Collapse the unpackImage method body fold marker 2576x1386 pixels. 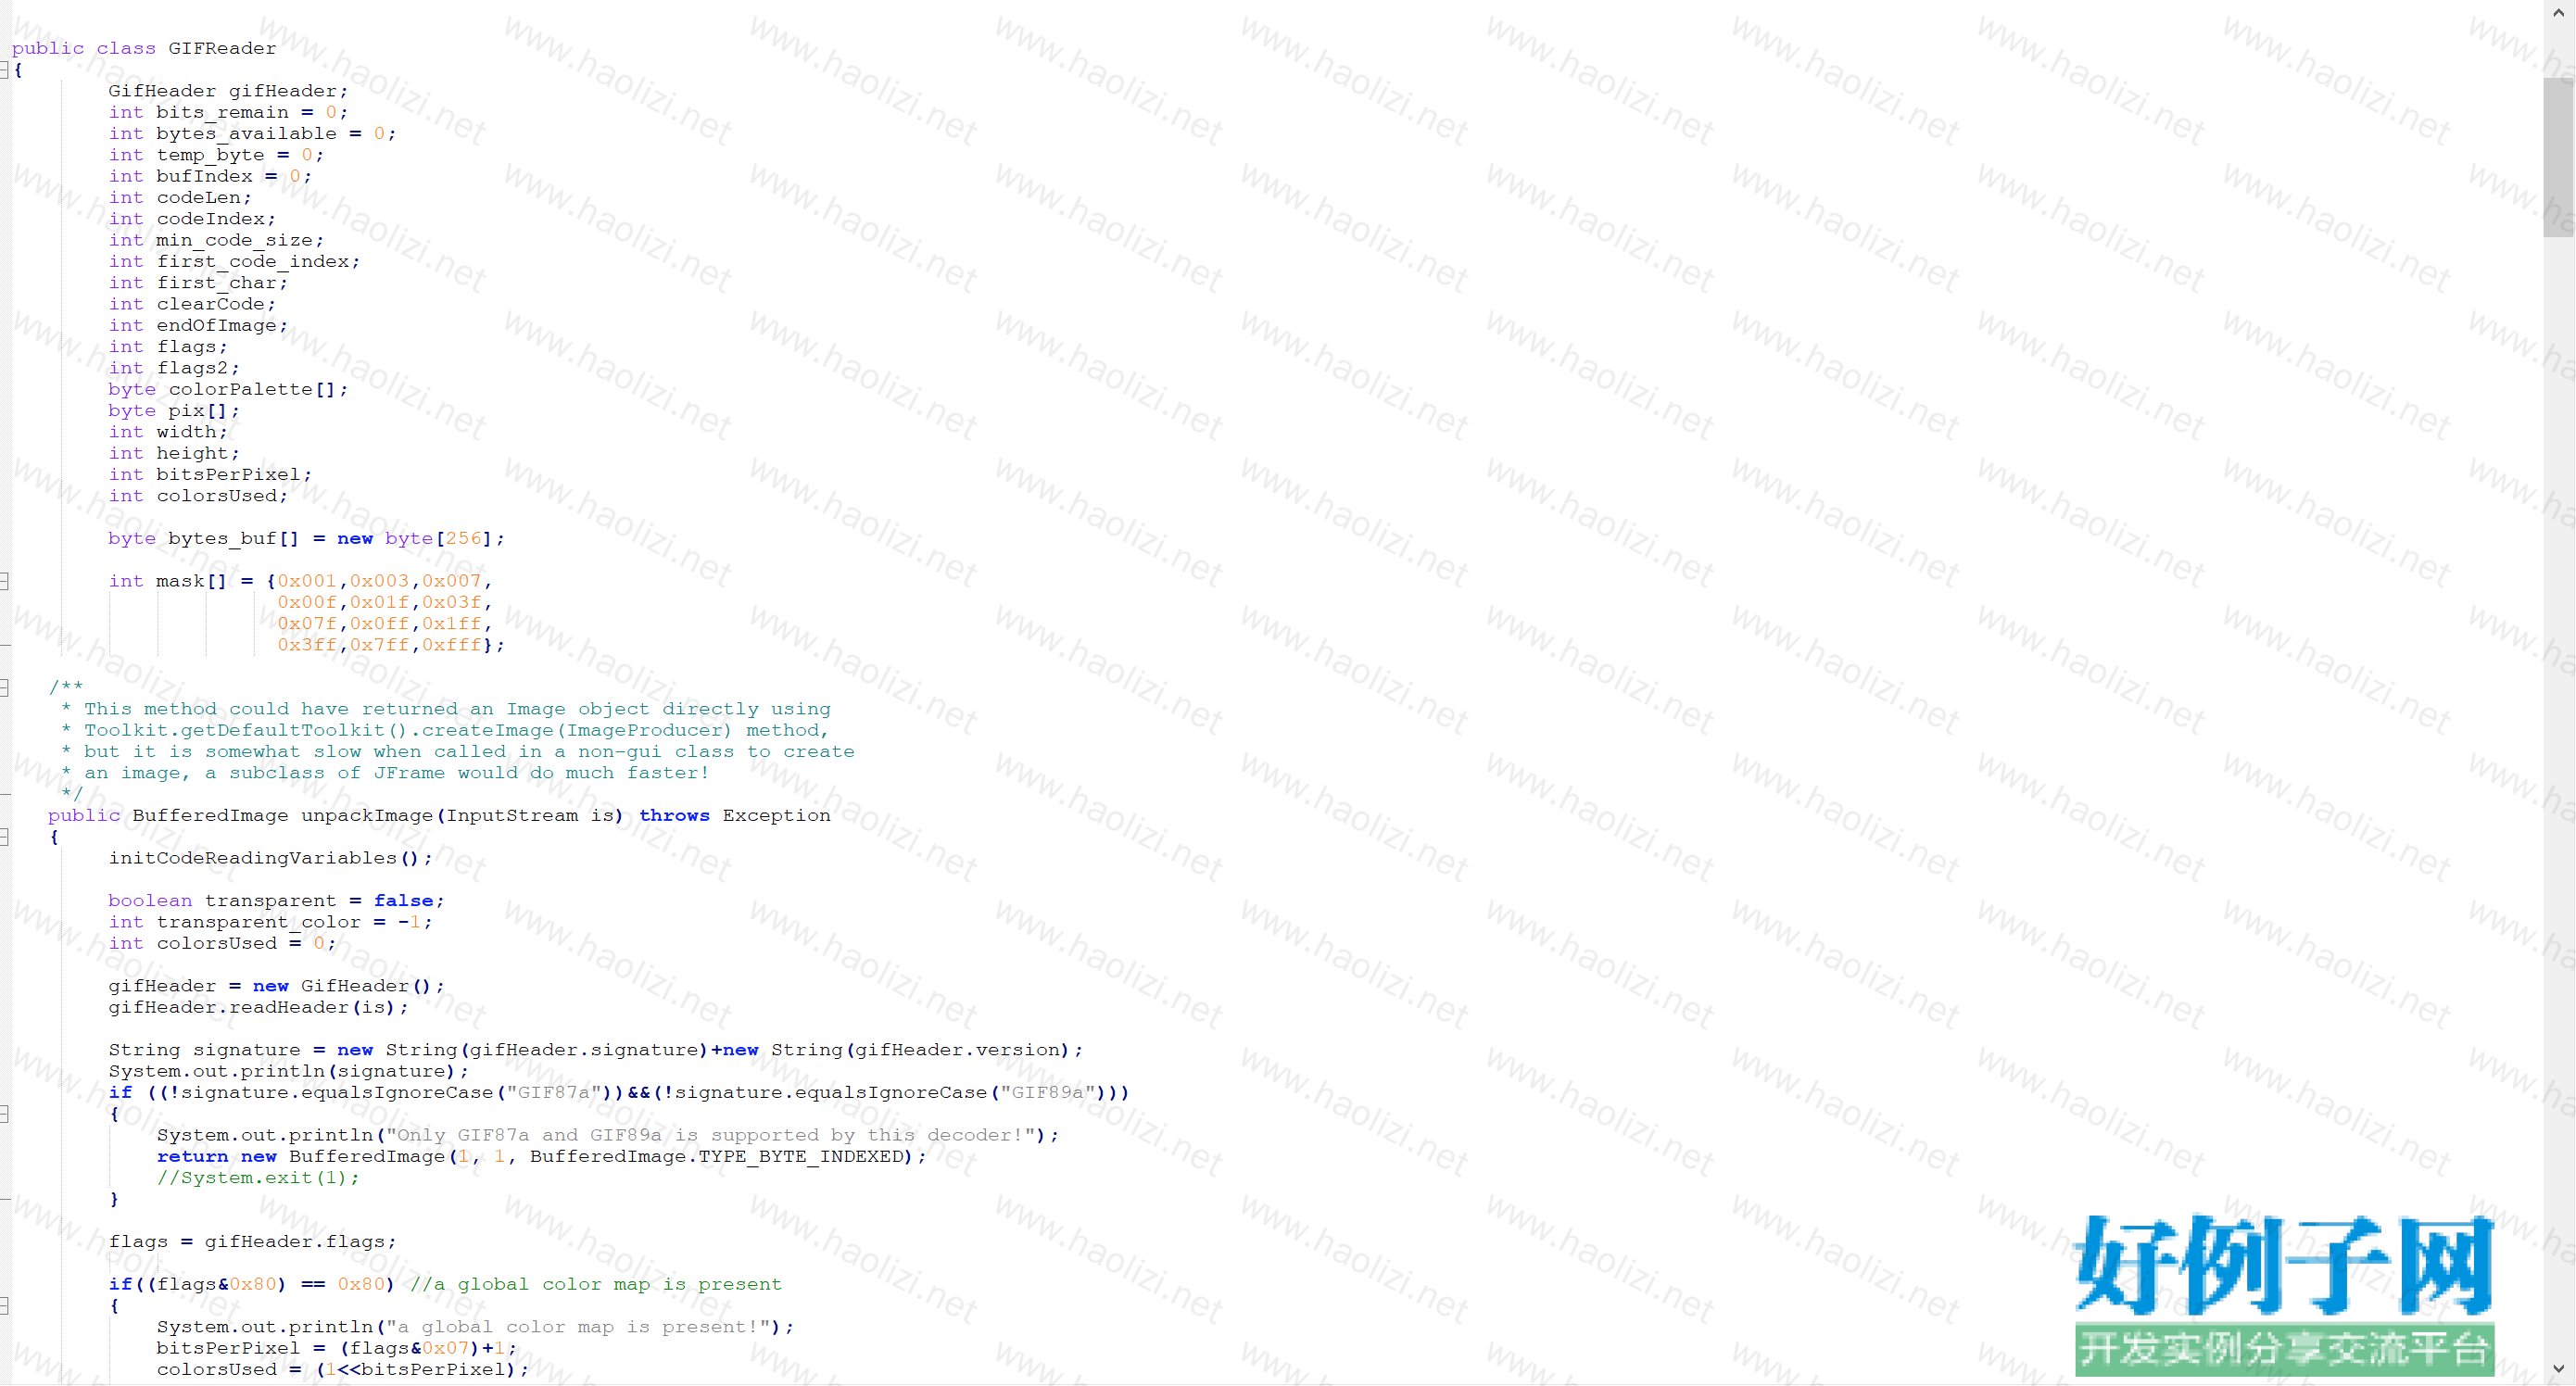click(x=4, y=837)
